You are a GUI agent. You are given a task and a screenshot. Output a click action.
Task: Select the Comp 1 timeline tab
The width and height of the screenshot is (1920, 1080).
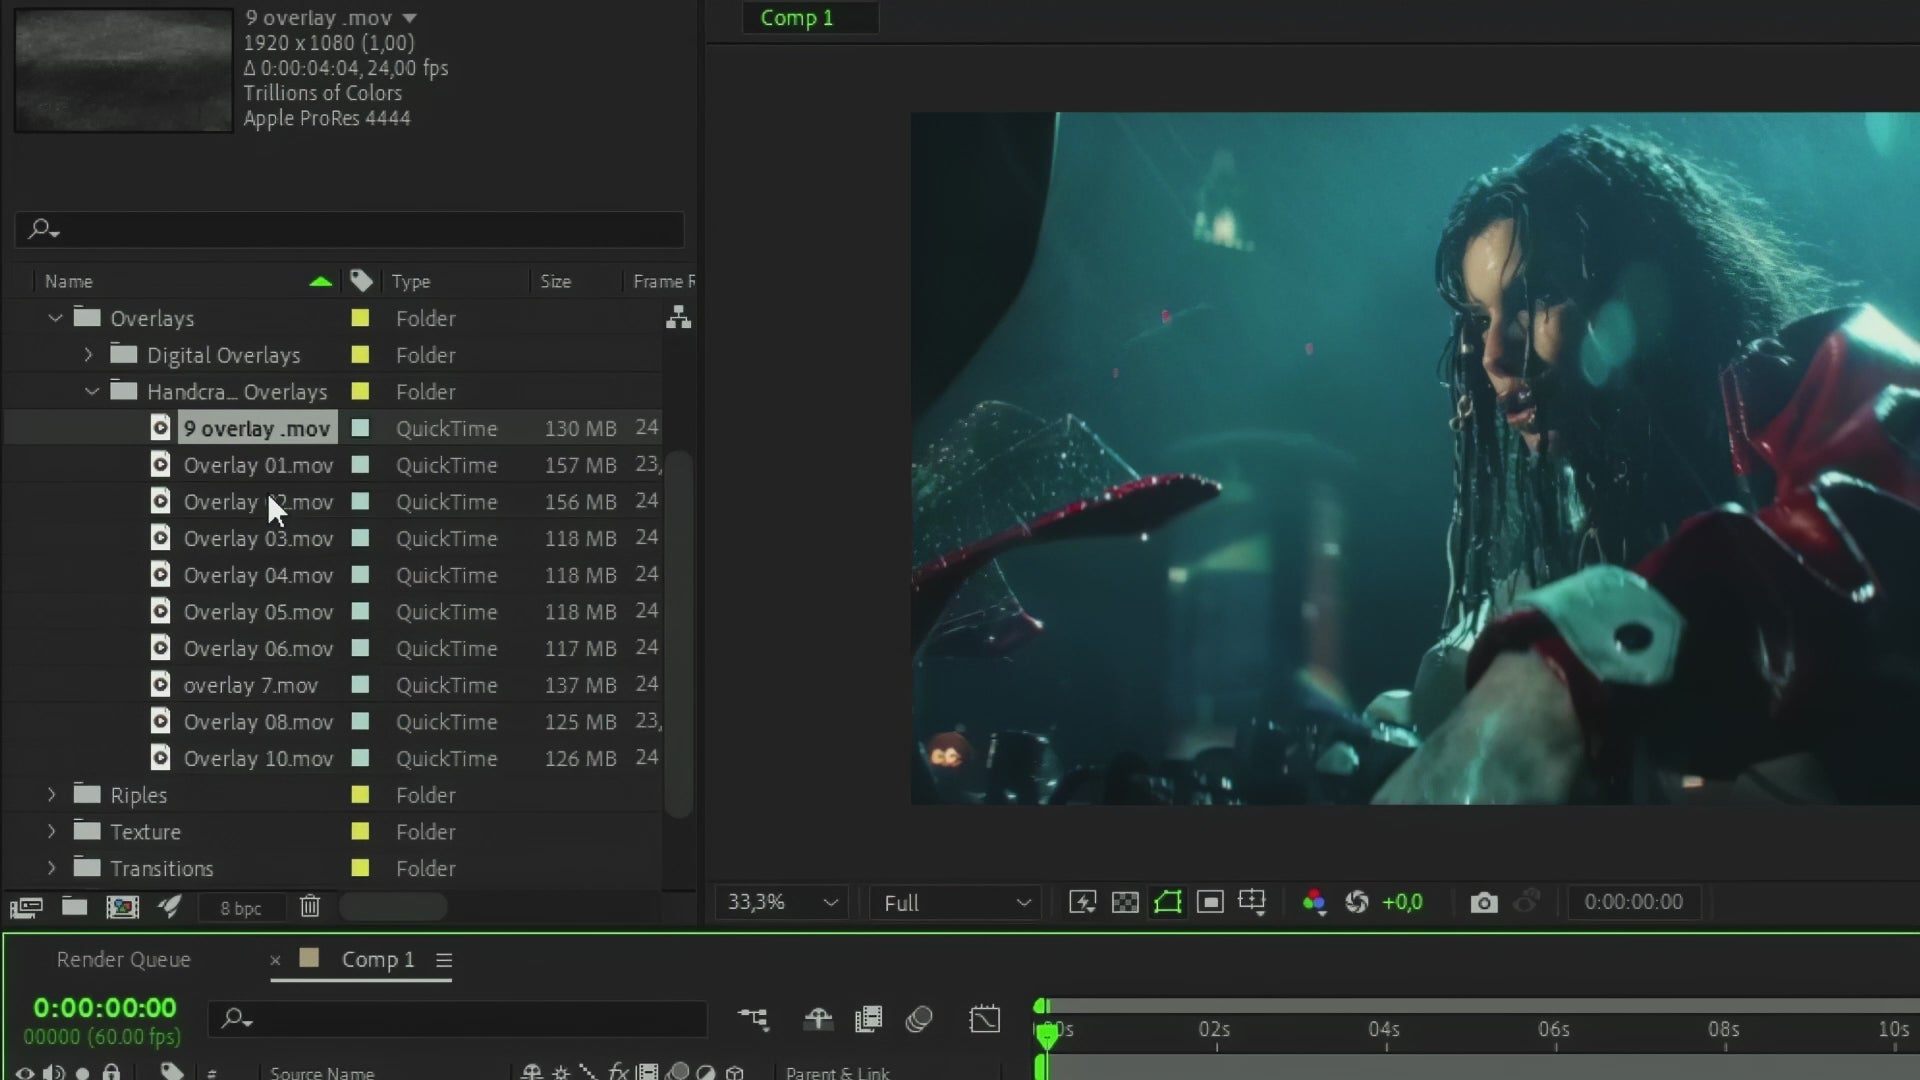click(377, 959)
